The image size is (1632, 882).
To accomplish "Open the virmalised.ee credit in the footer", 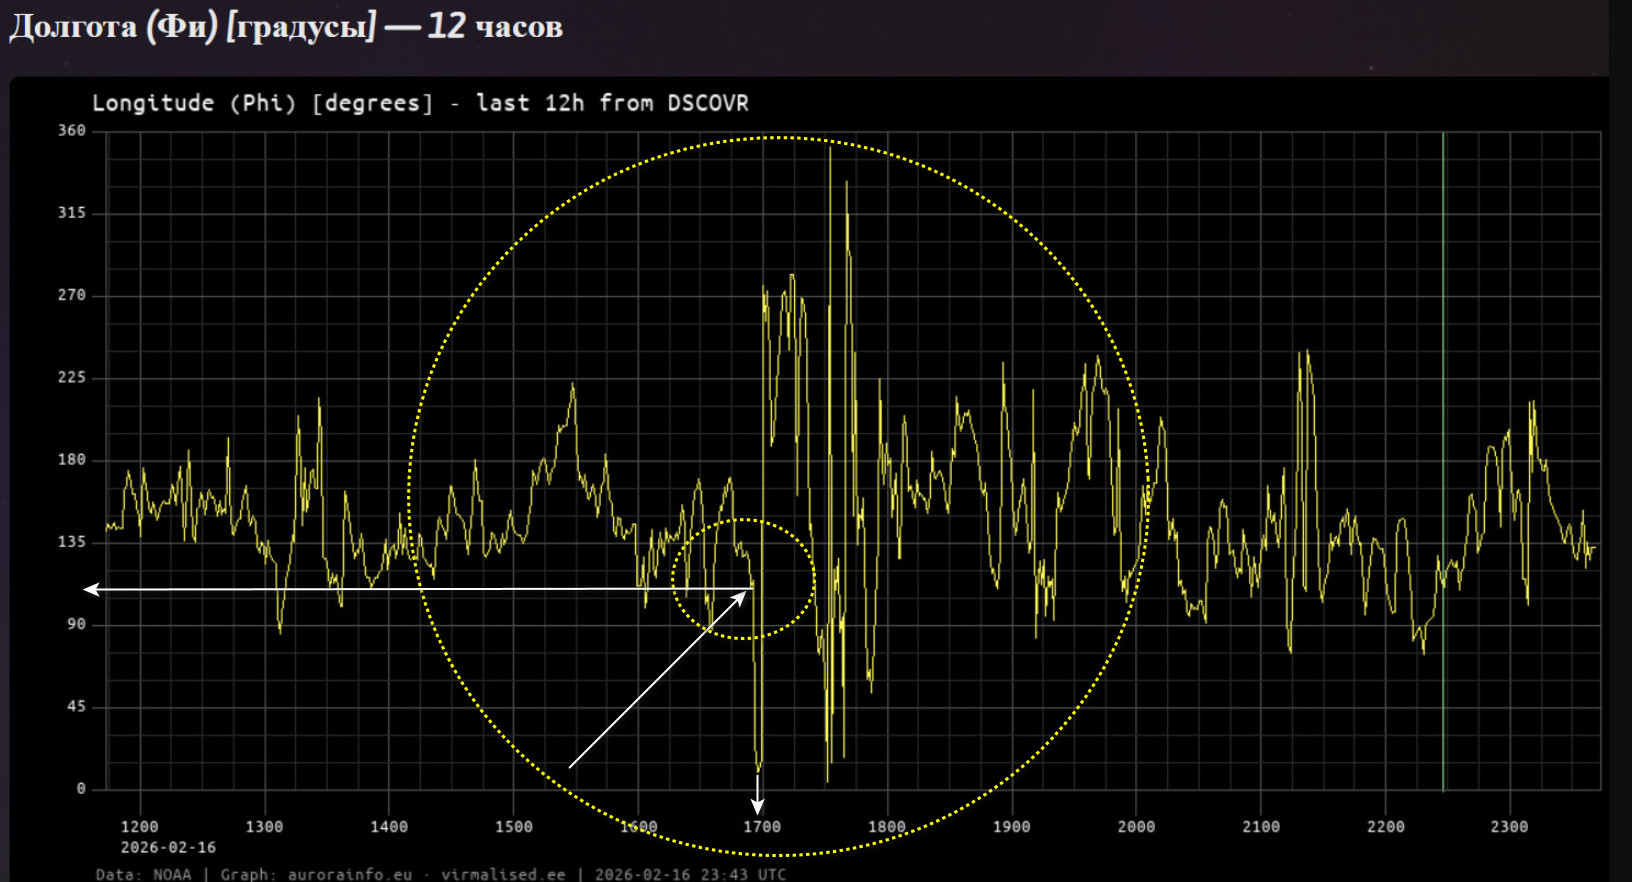I will (503, 874).
